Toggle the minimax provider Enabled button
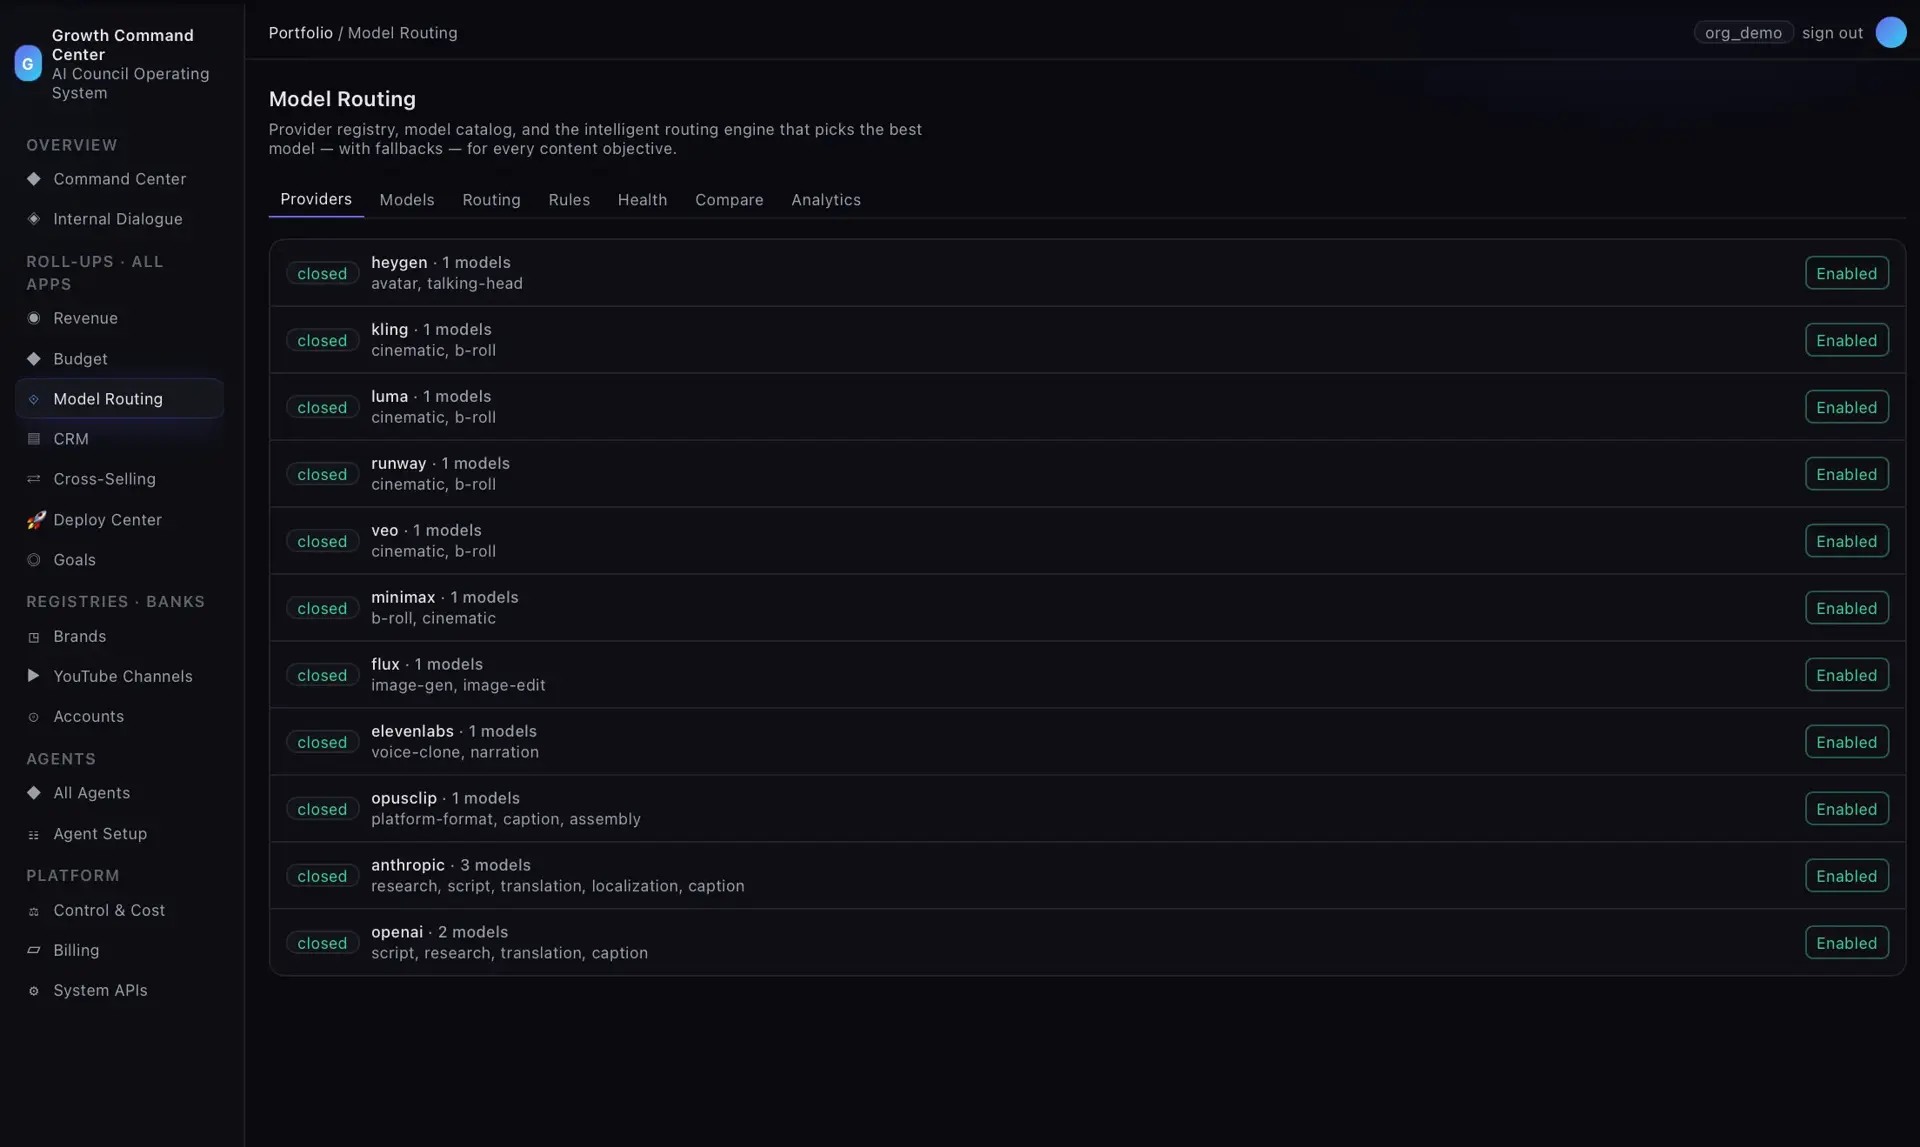This screenshot has width=1920, height=1147. [1846, 608]
